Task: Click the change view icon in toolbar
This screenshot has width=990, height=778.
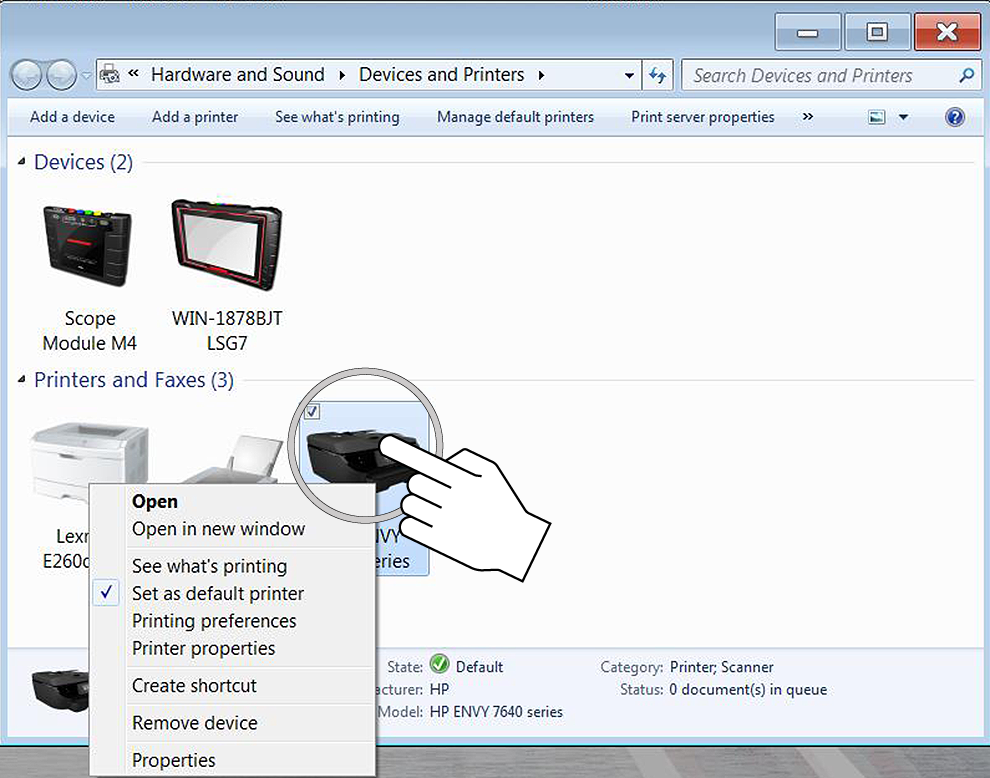Action: pyautogui.click(x=877, y=117)
